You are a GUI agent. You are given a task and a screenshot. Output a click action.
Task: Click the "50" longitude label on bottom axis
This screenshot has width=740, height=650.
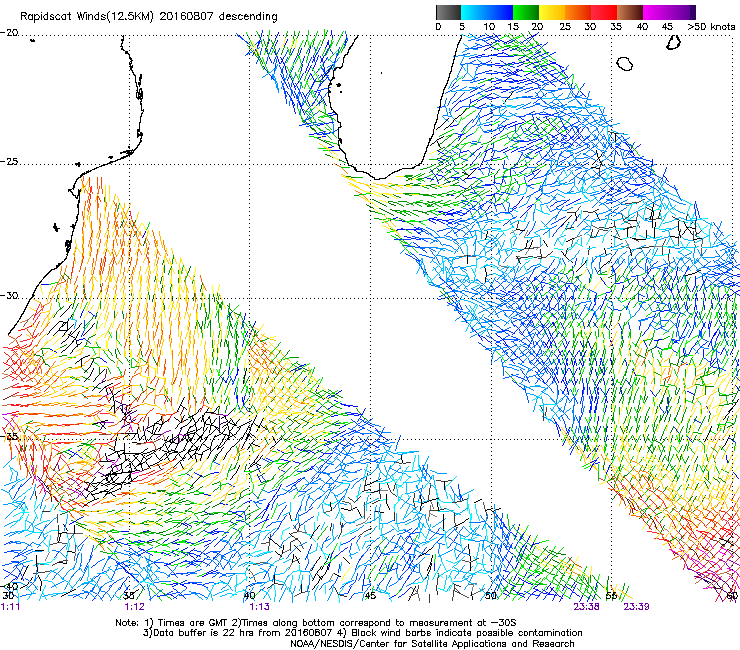491,596
